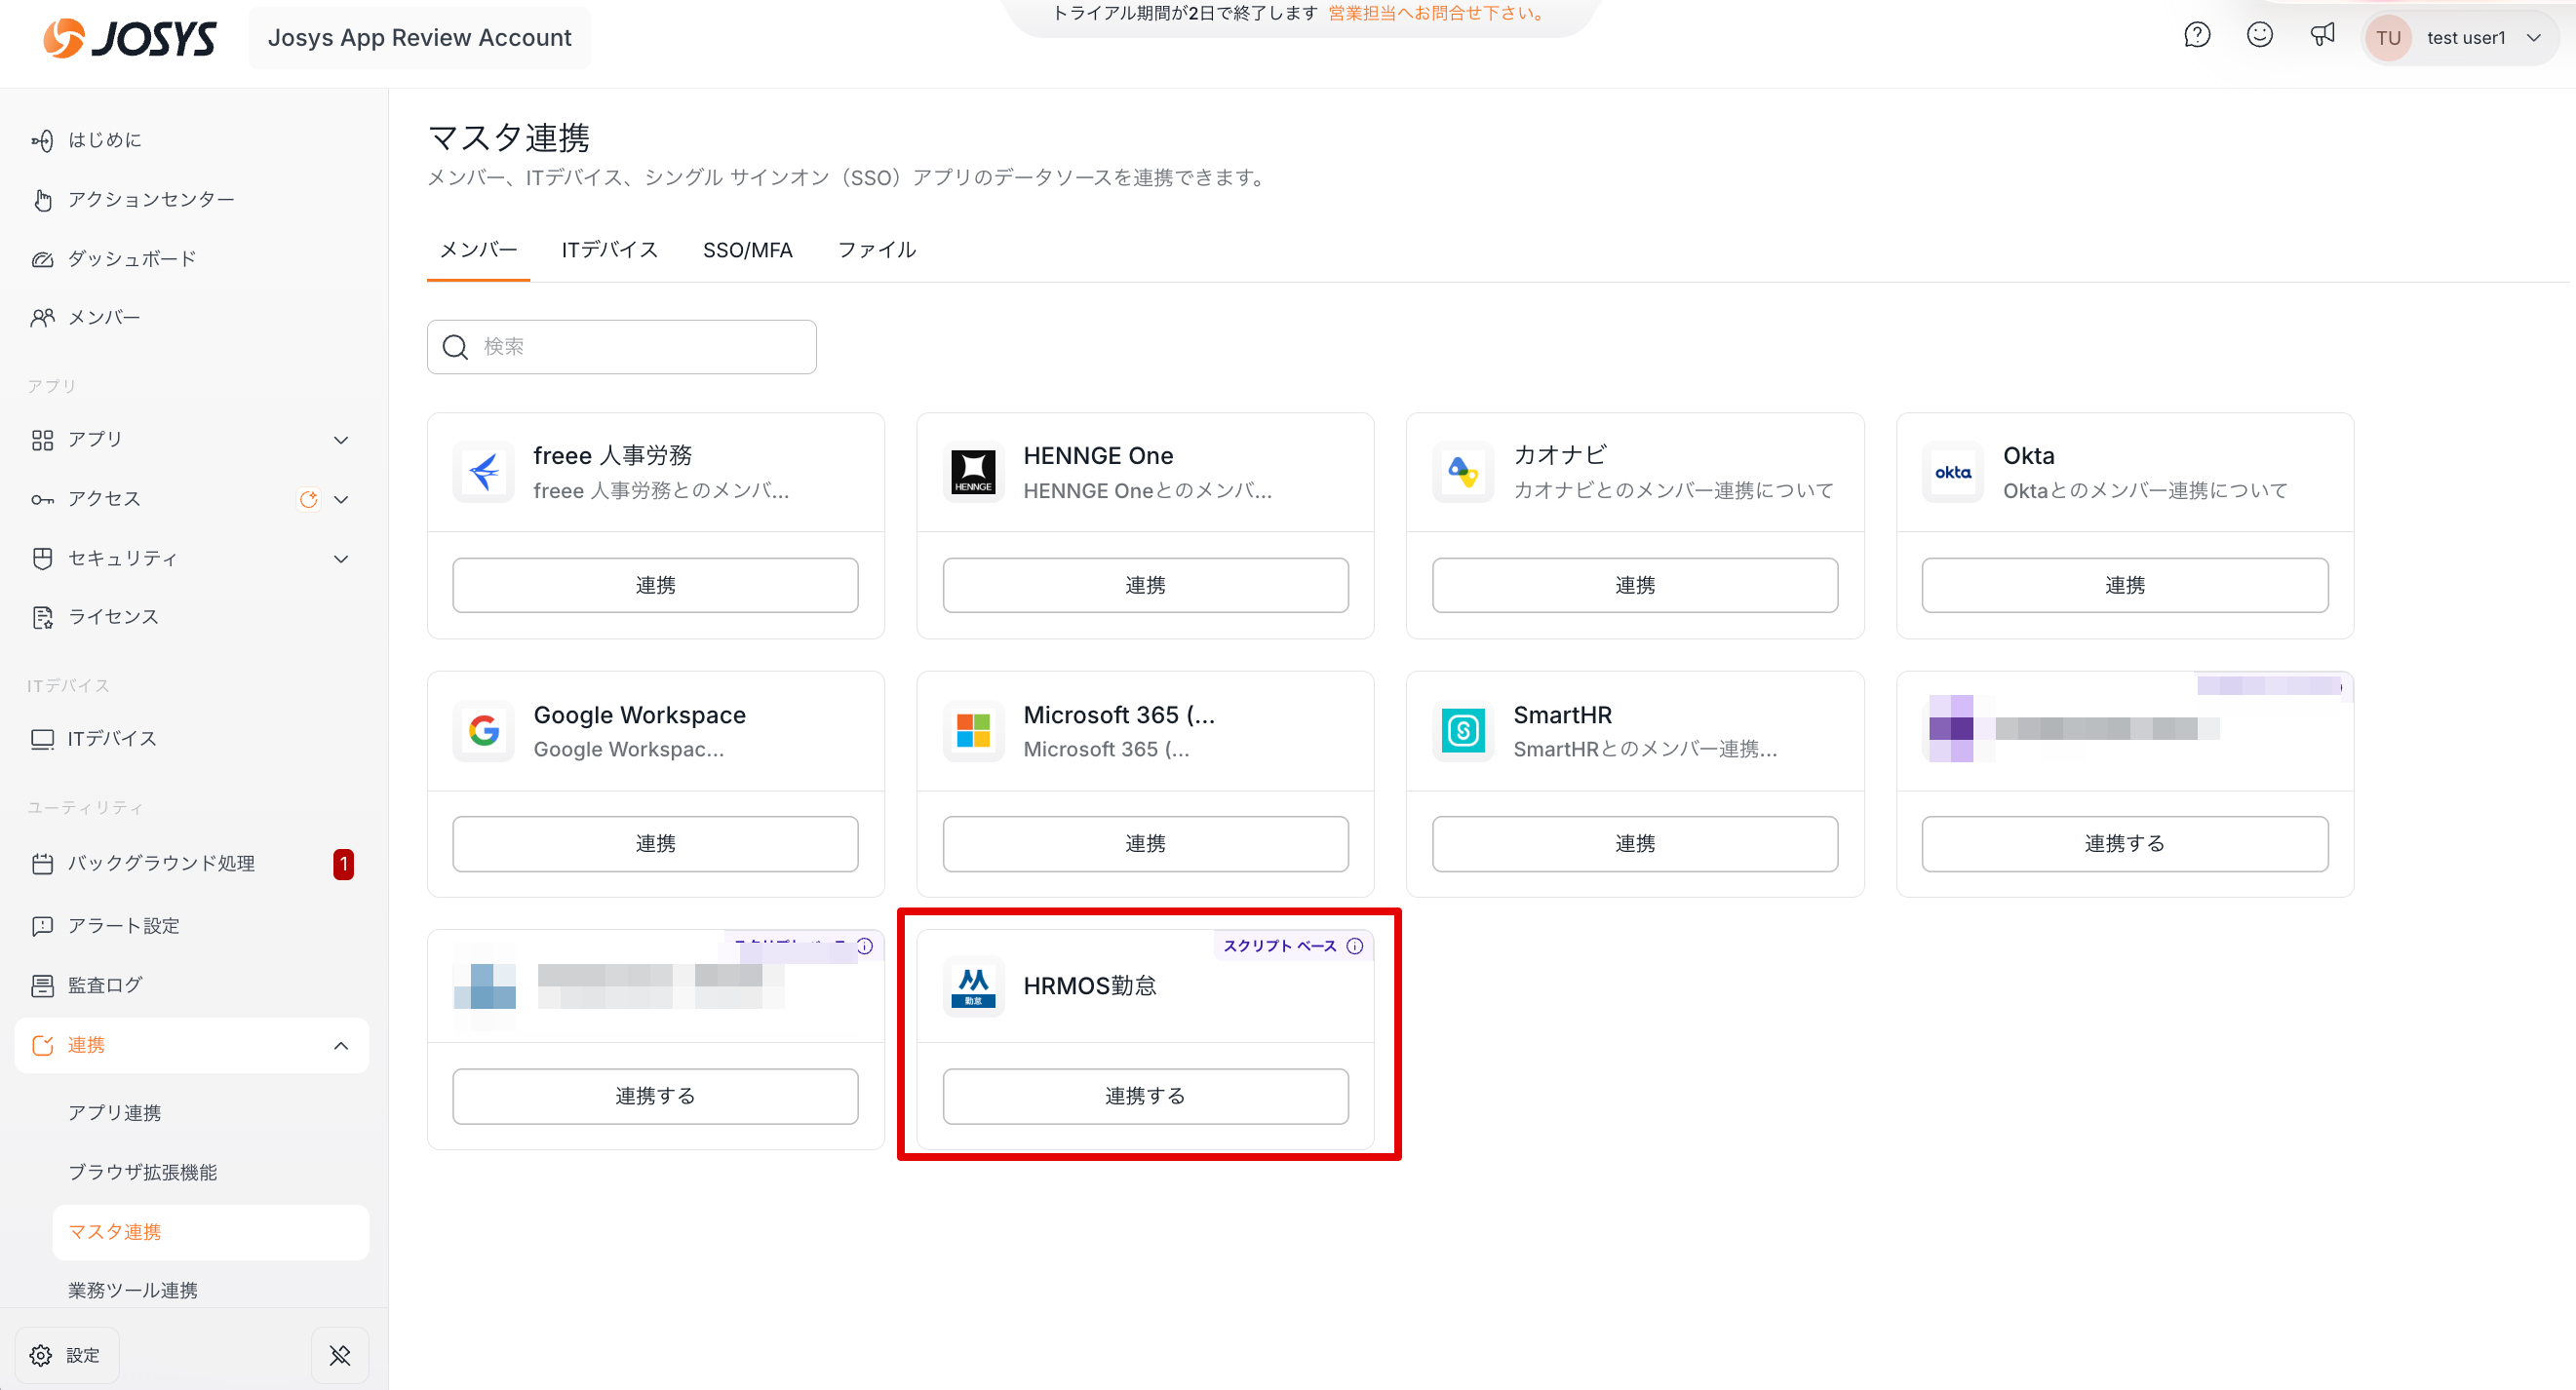The height and width of the screenshot is (1390, 2576).
Task: Click the TU user avatar
Action: 2388,38
